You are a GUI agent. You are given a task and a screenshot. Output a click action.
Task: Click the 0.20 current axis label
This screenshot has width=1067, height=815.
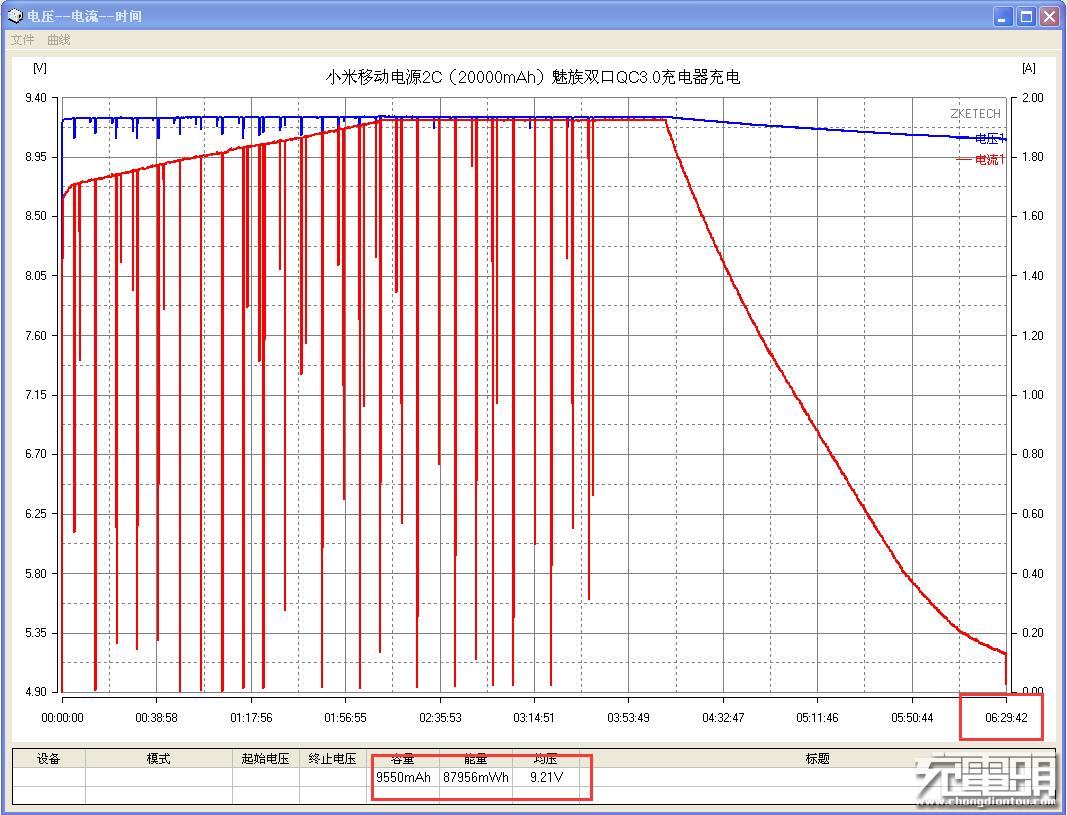[x=1032, y=633]
